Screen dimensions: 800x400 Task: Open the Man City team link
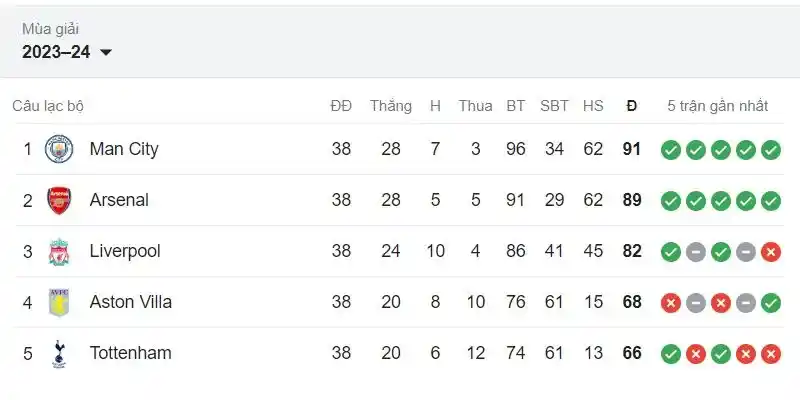[x=124, y=149]
